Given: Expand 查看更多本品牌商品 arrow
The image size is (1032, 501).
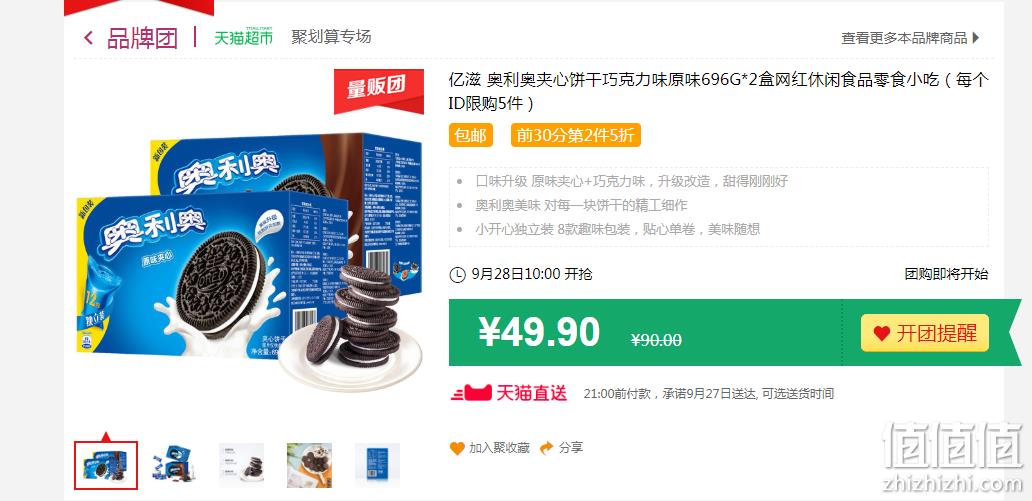Looking at the screenshot, I should click(975, 38).
